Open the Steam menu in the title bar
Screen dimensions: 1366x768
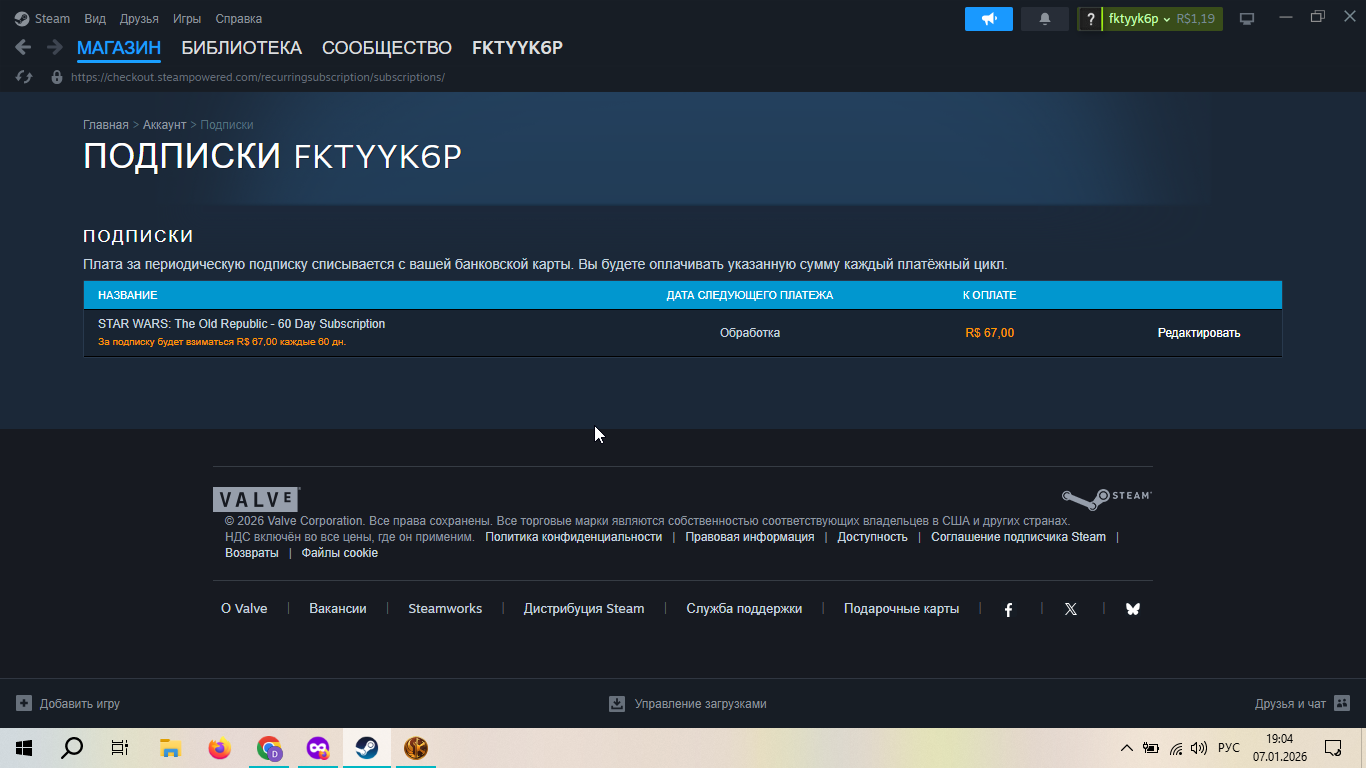pos(42,19)
